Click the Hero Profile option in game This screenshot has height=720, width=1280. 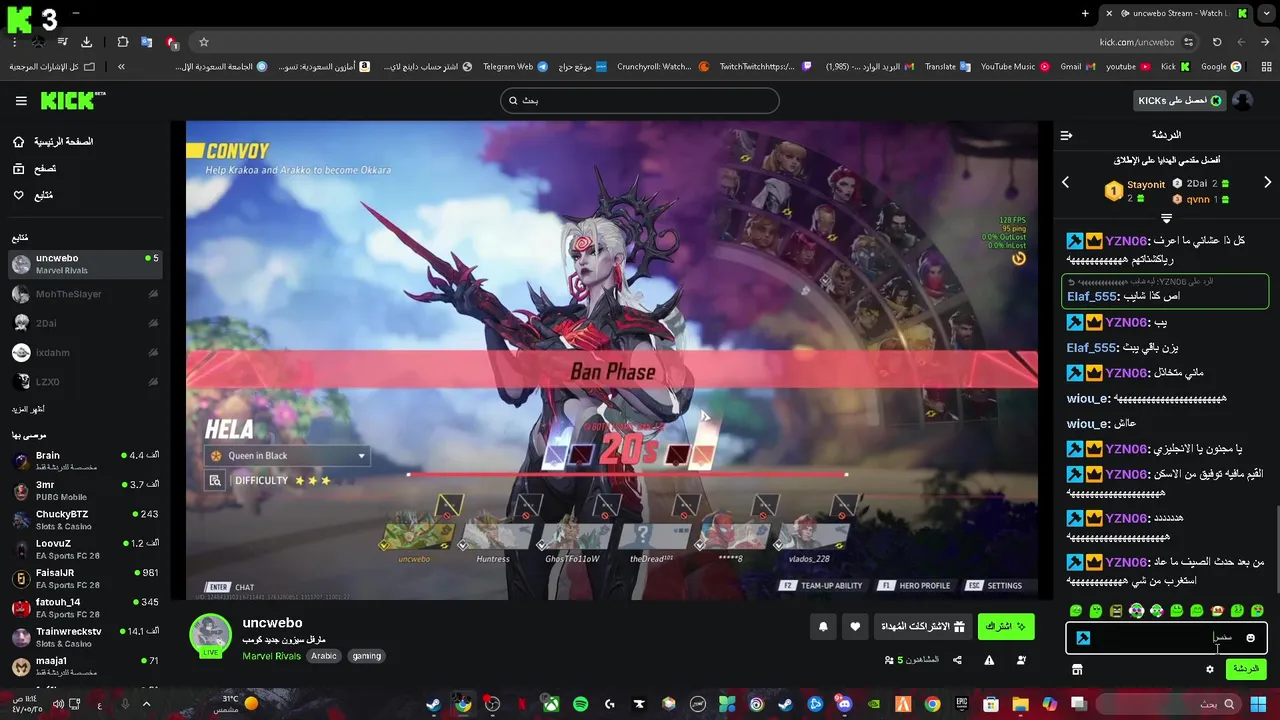(914, 586)
